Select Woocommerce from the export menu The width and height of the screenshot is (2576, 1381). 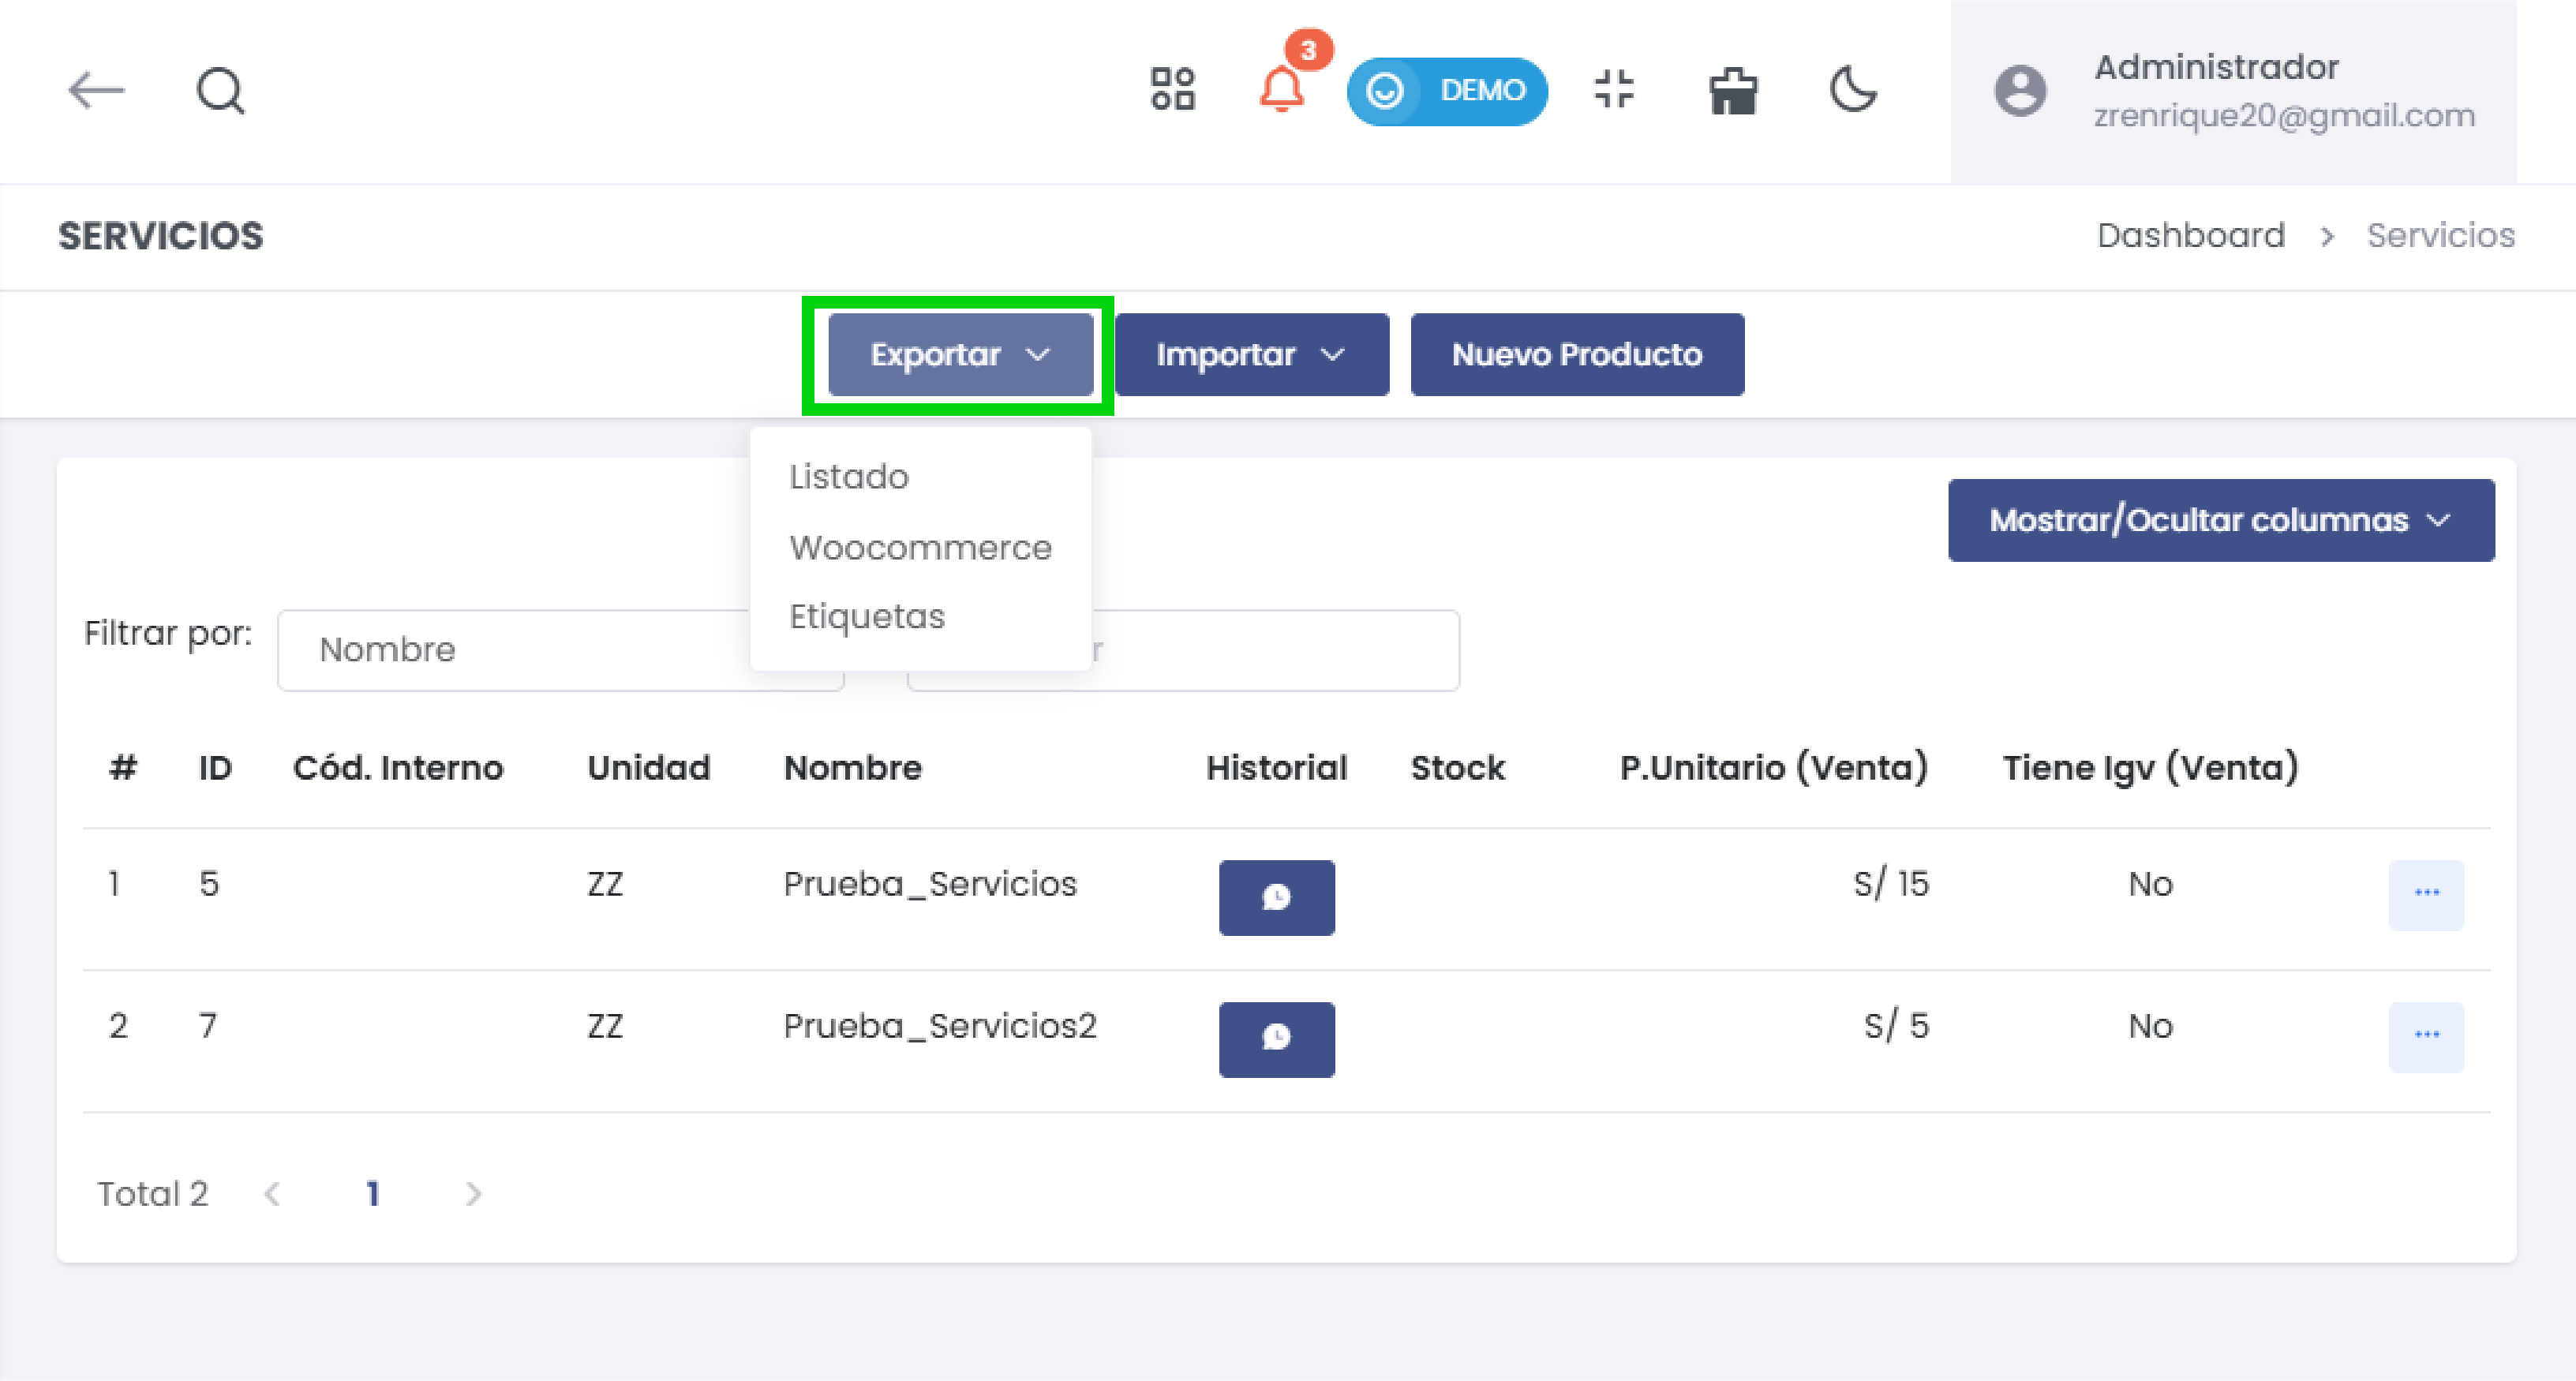[920, 547]
